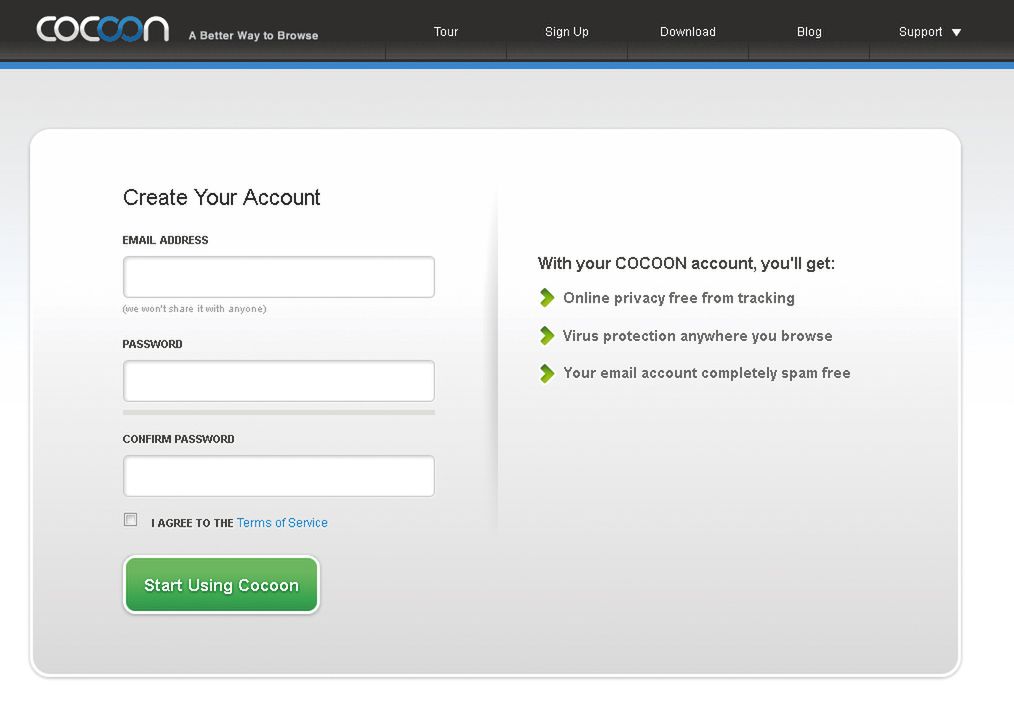Click the "A Better Way to Browse" tagline
Image resolution: width=1014 pixels, height=719 pixels.
pos(253,36)
